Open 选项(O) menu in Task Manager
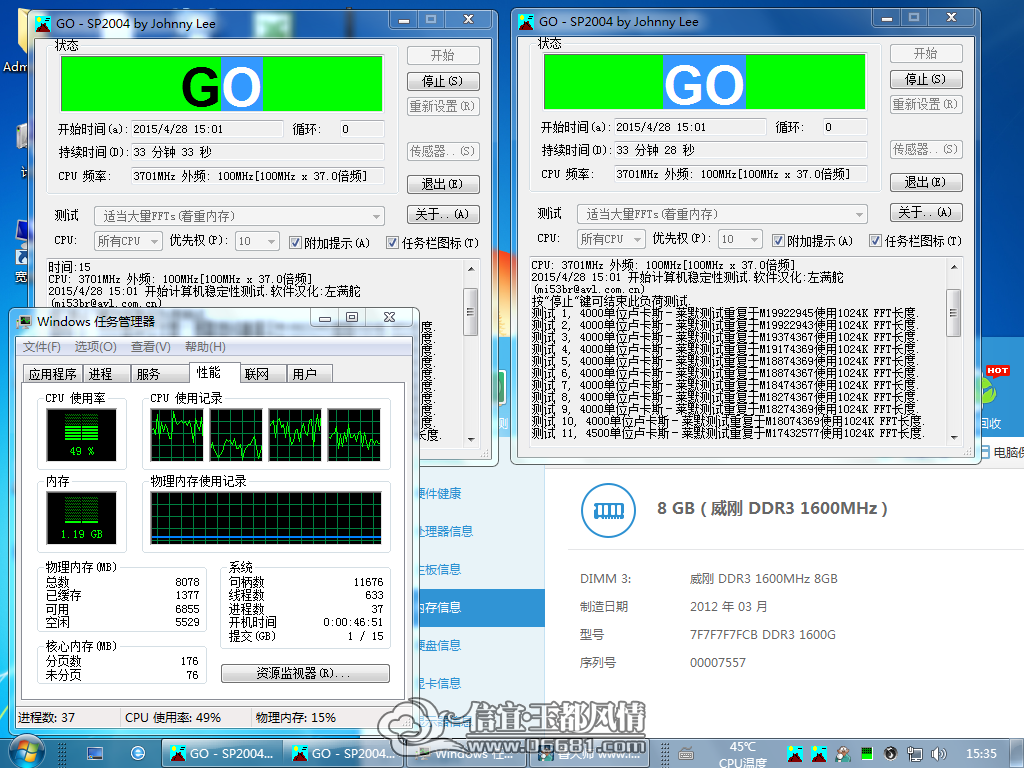Screen dimensions: 1024x768 95,347
